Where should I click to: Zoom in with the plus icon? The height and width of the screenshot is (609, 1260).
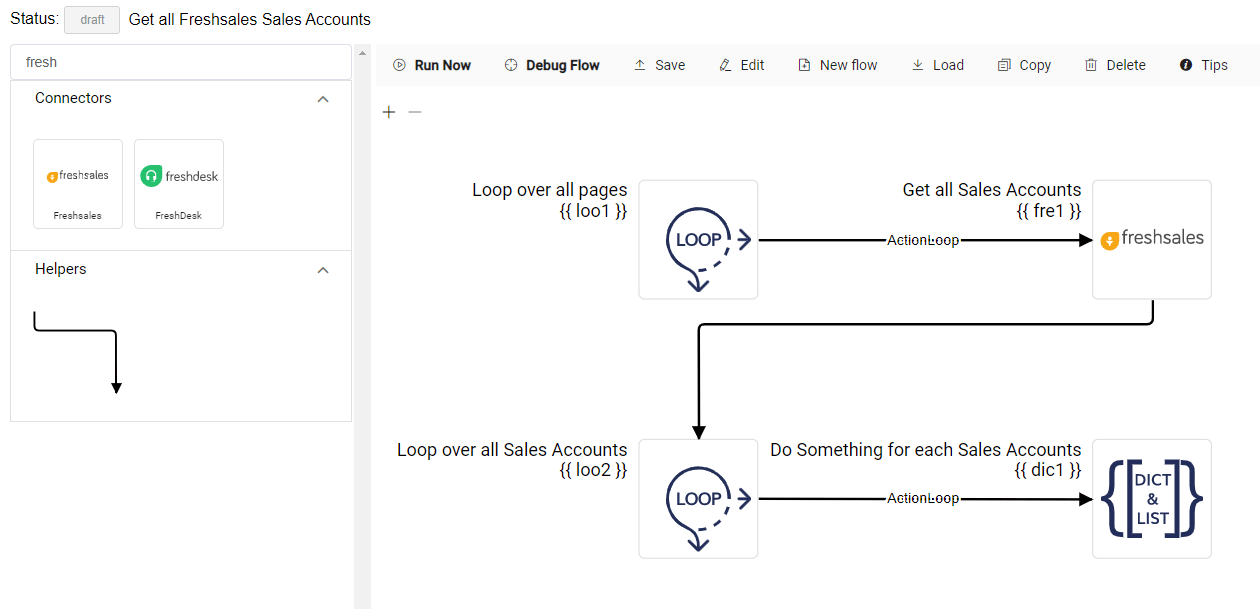coord(389,112)
